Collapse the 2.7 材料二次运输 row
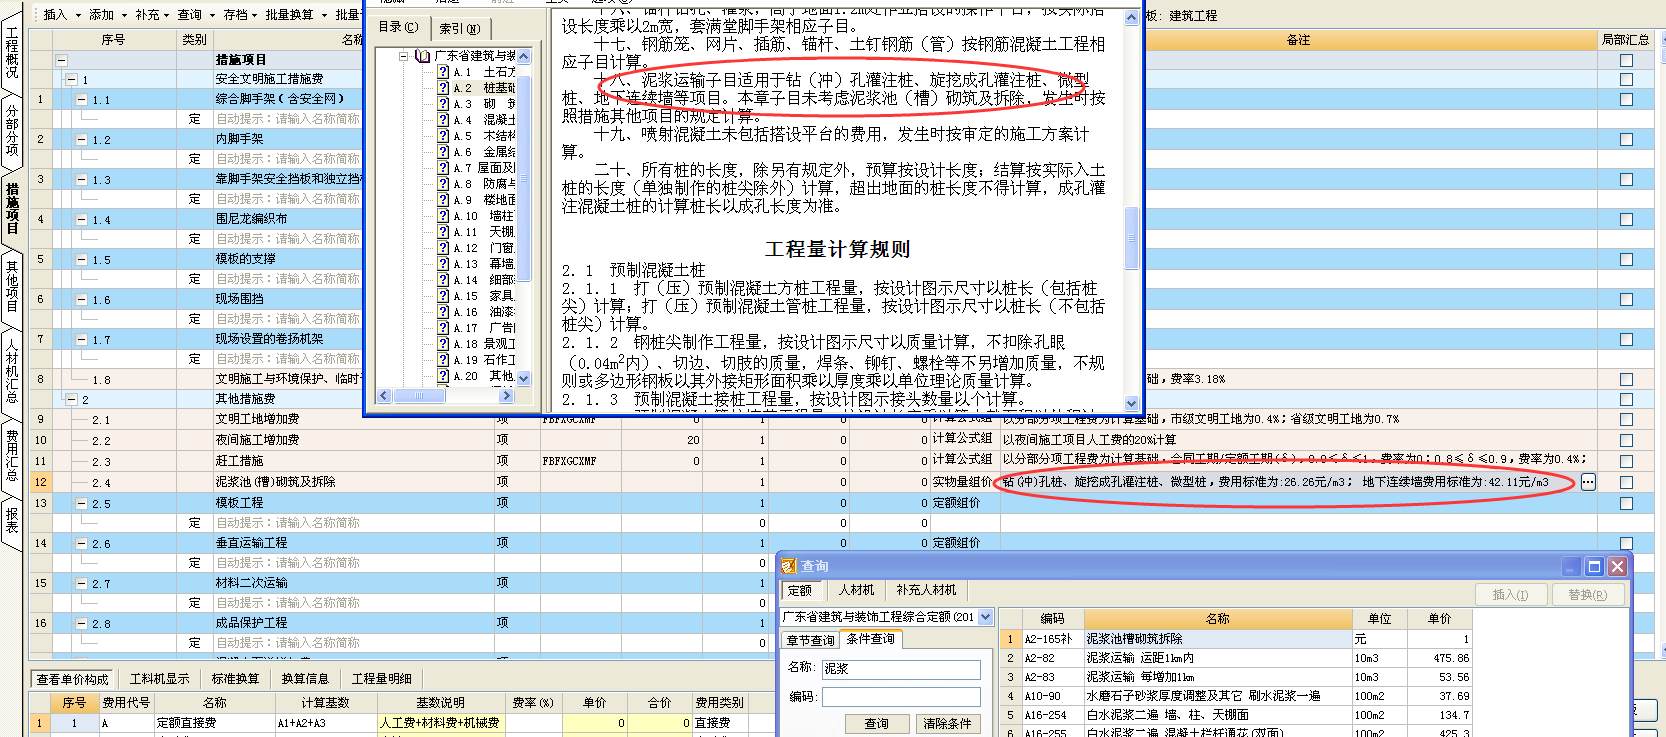This screenshot has width=1666, height=737. pos(82,584)
